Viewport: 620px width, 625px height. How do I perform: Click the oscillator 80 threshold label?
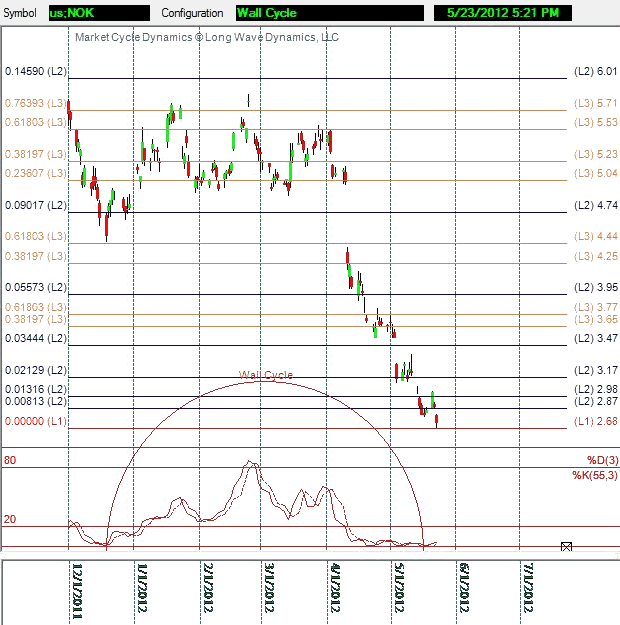tap(10, 460)
